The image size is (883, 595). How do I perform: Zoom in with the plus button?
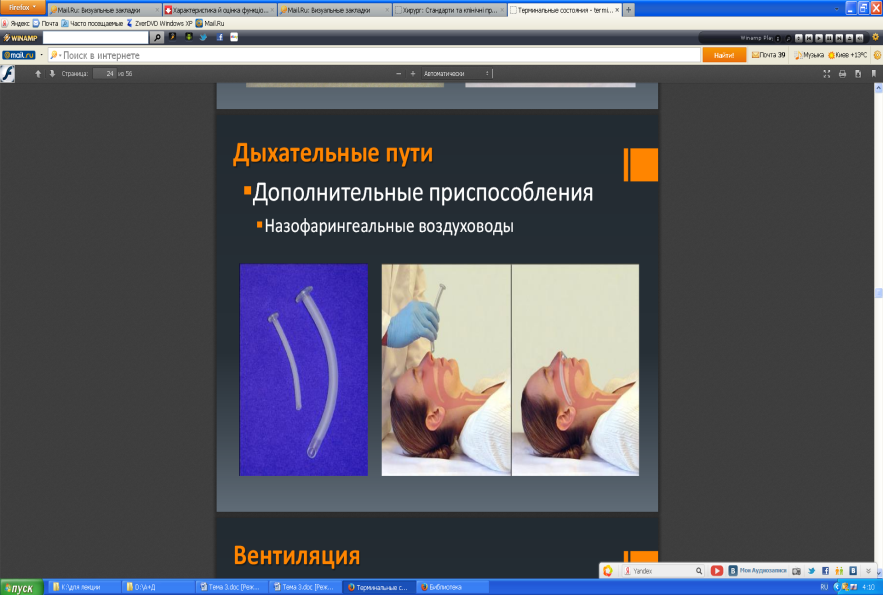413,74
